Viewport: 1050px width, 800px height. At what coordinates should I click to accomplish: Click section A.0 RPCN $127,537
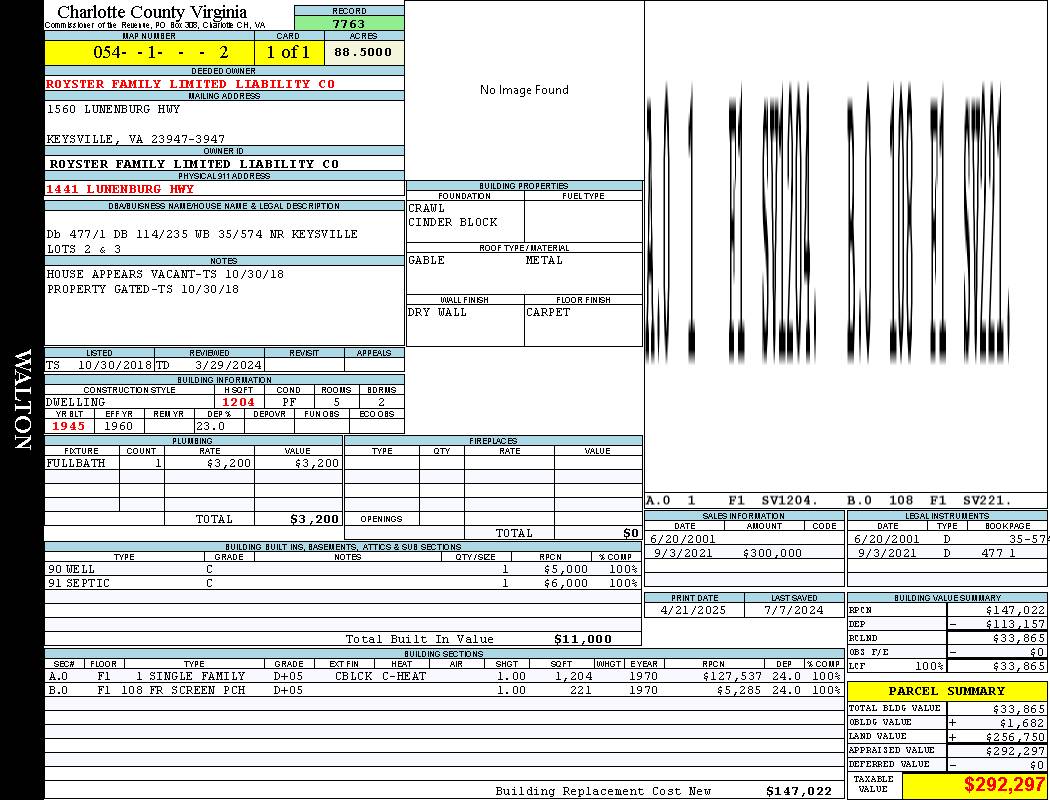(732, 677)
